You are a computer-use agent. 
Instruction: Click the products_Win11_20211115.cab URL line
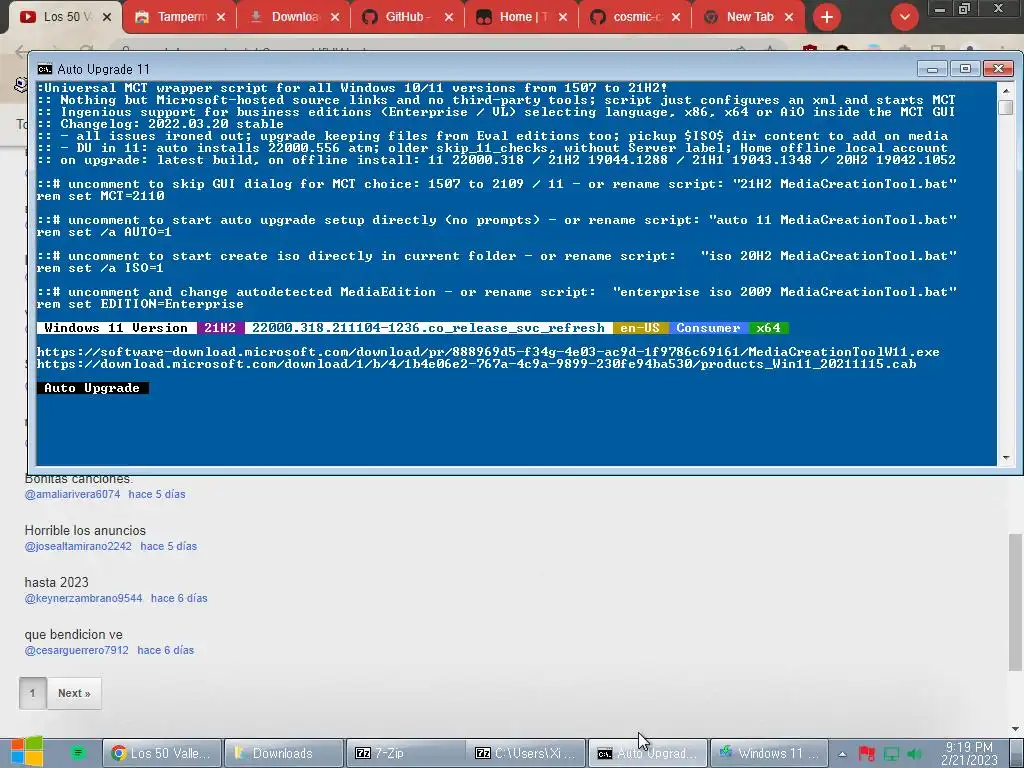(476, 364)
